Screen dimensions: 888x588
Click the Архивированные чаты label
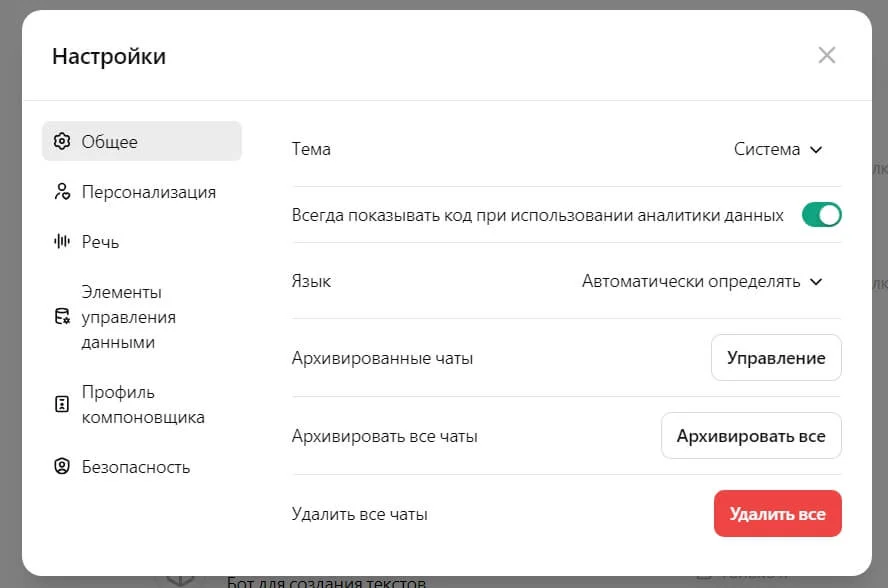[x=382, y=358]
